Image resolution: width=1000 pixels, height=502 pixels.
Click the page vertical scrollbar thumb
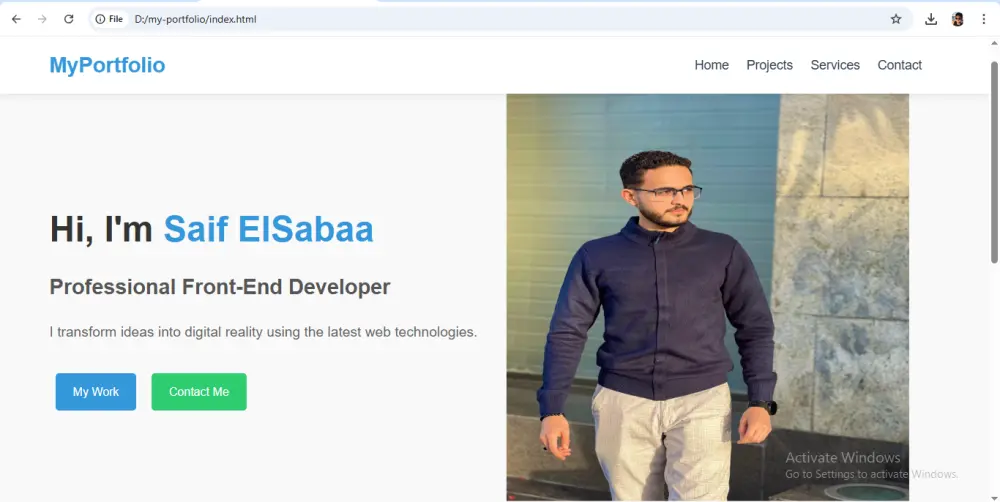pos(994,162)
